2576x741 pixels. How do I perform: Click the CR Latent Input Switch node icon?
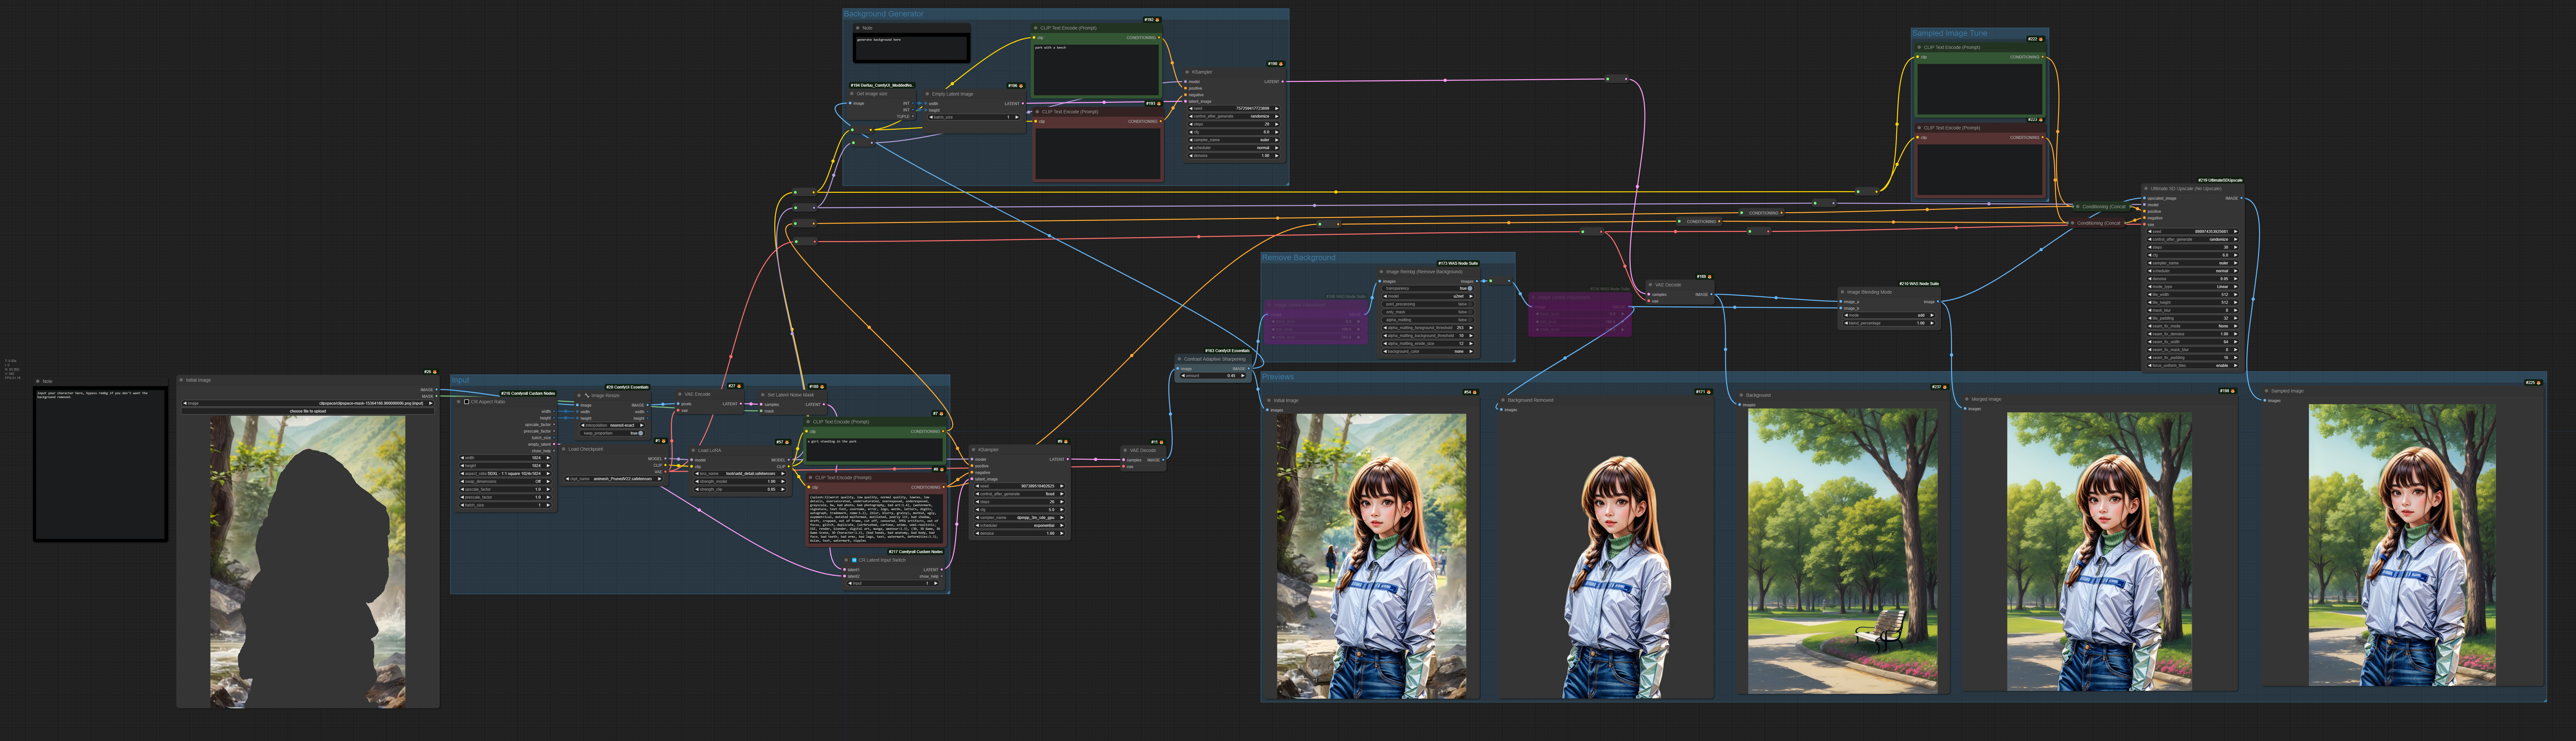[854, 560]
